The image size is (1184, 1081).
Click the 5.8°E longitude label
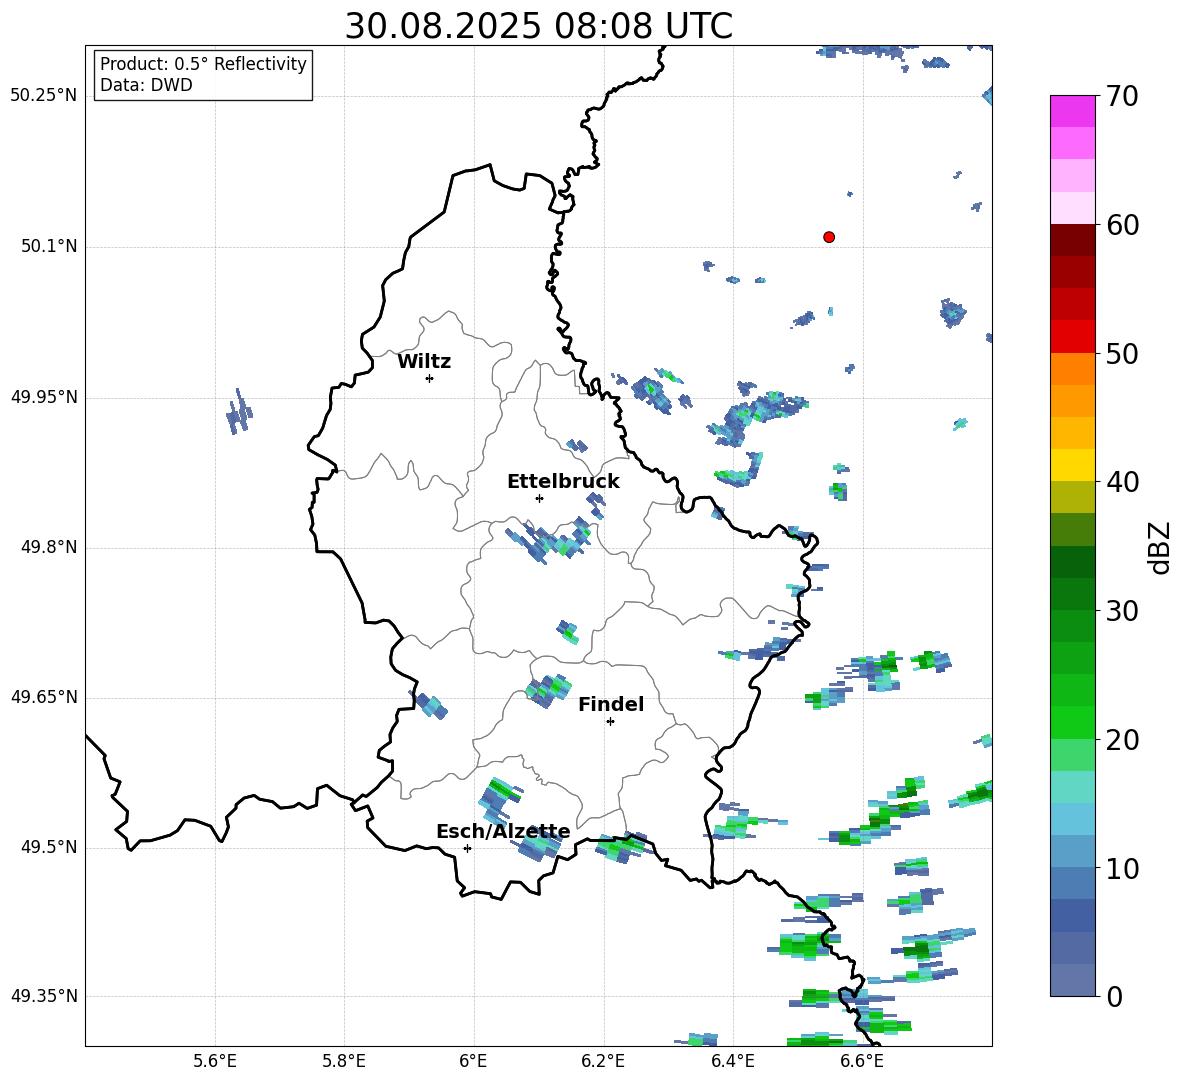344,1061
